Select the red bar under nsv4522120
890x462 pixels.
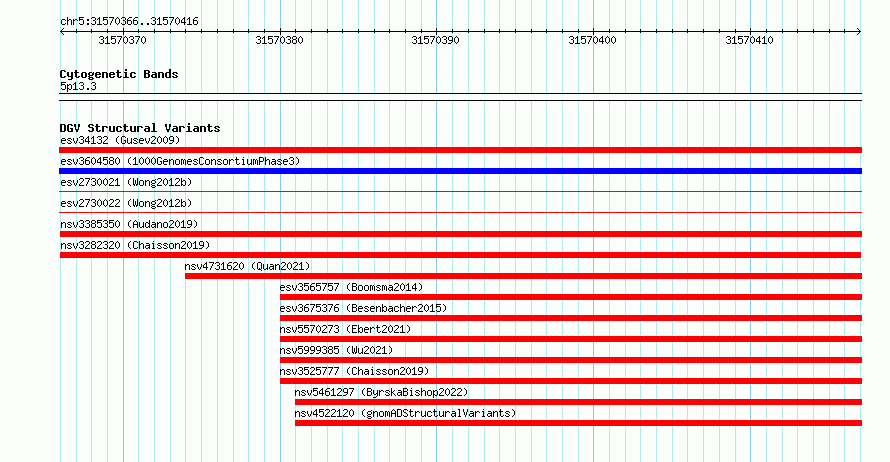click(578, 423)
